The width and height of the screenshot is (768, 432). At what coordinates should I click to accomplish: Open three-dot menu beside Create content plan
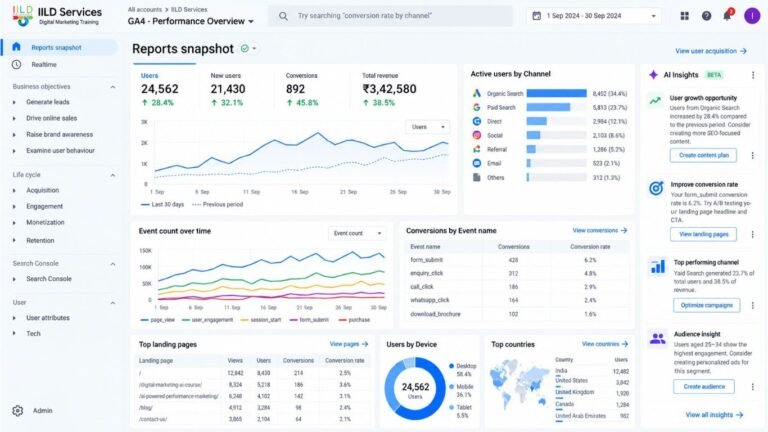(x=753, y=155)
